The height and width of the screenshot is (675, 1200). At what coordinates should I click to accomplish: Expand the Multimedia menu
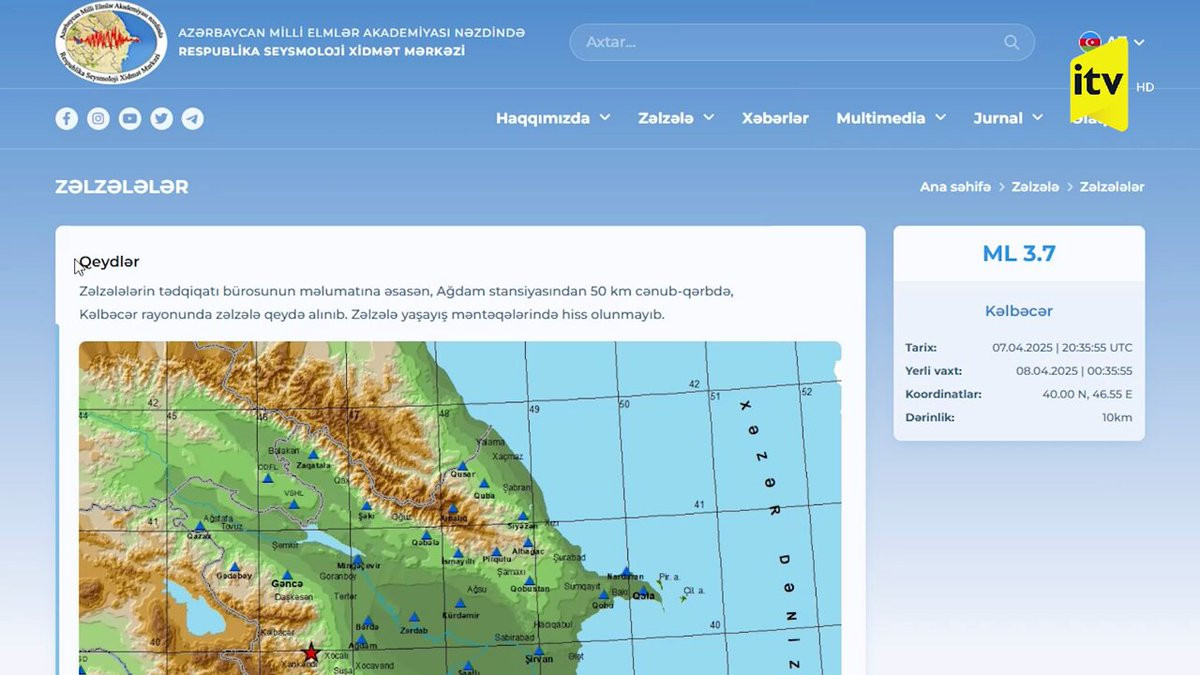[x=891, y=118]
